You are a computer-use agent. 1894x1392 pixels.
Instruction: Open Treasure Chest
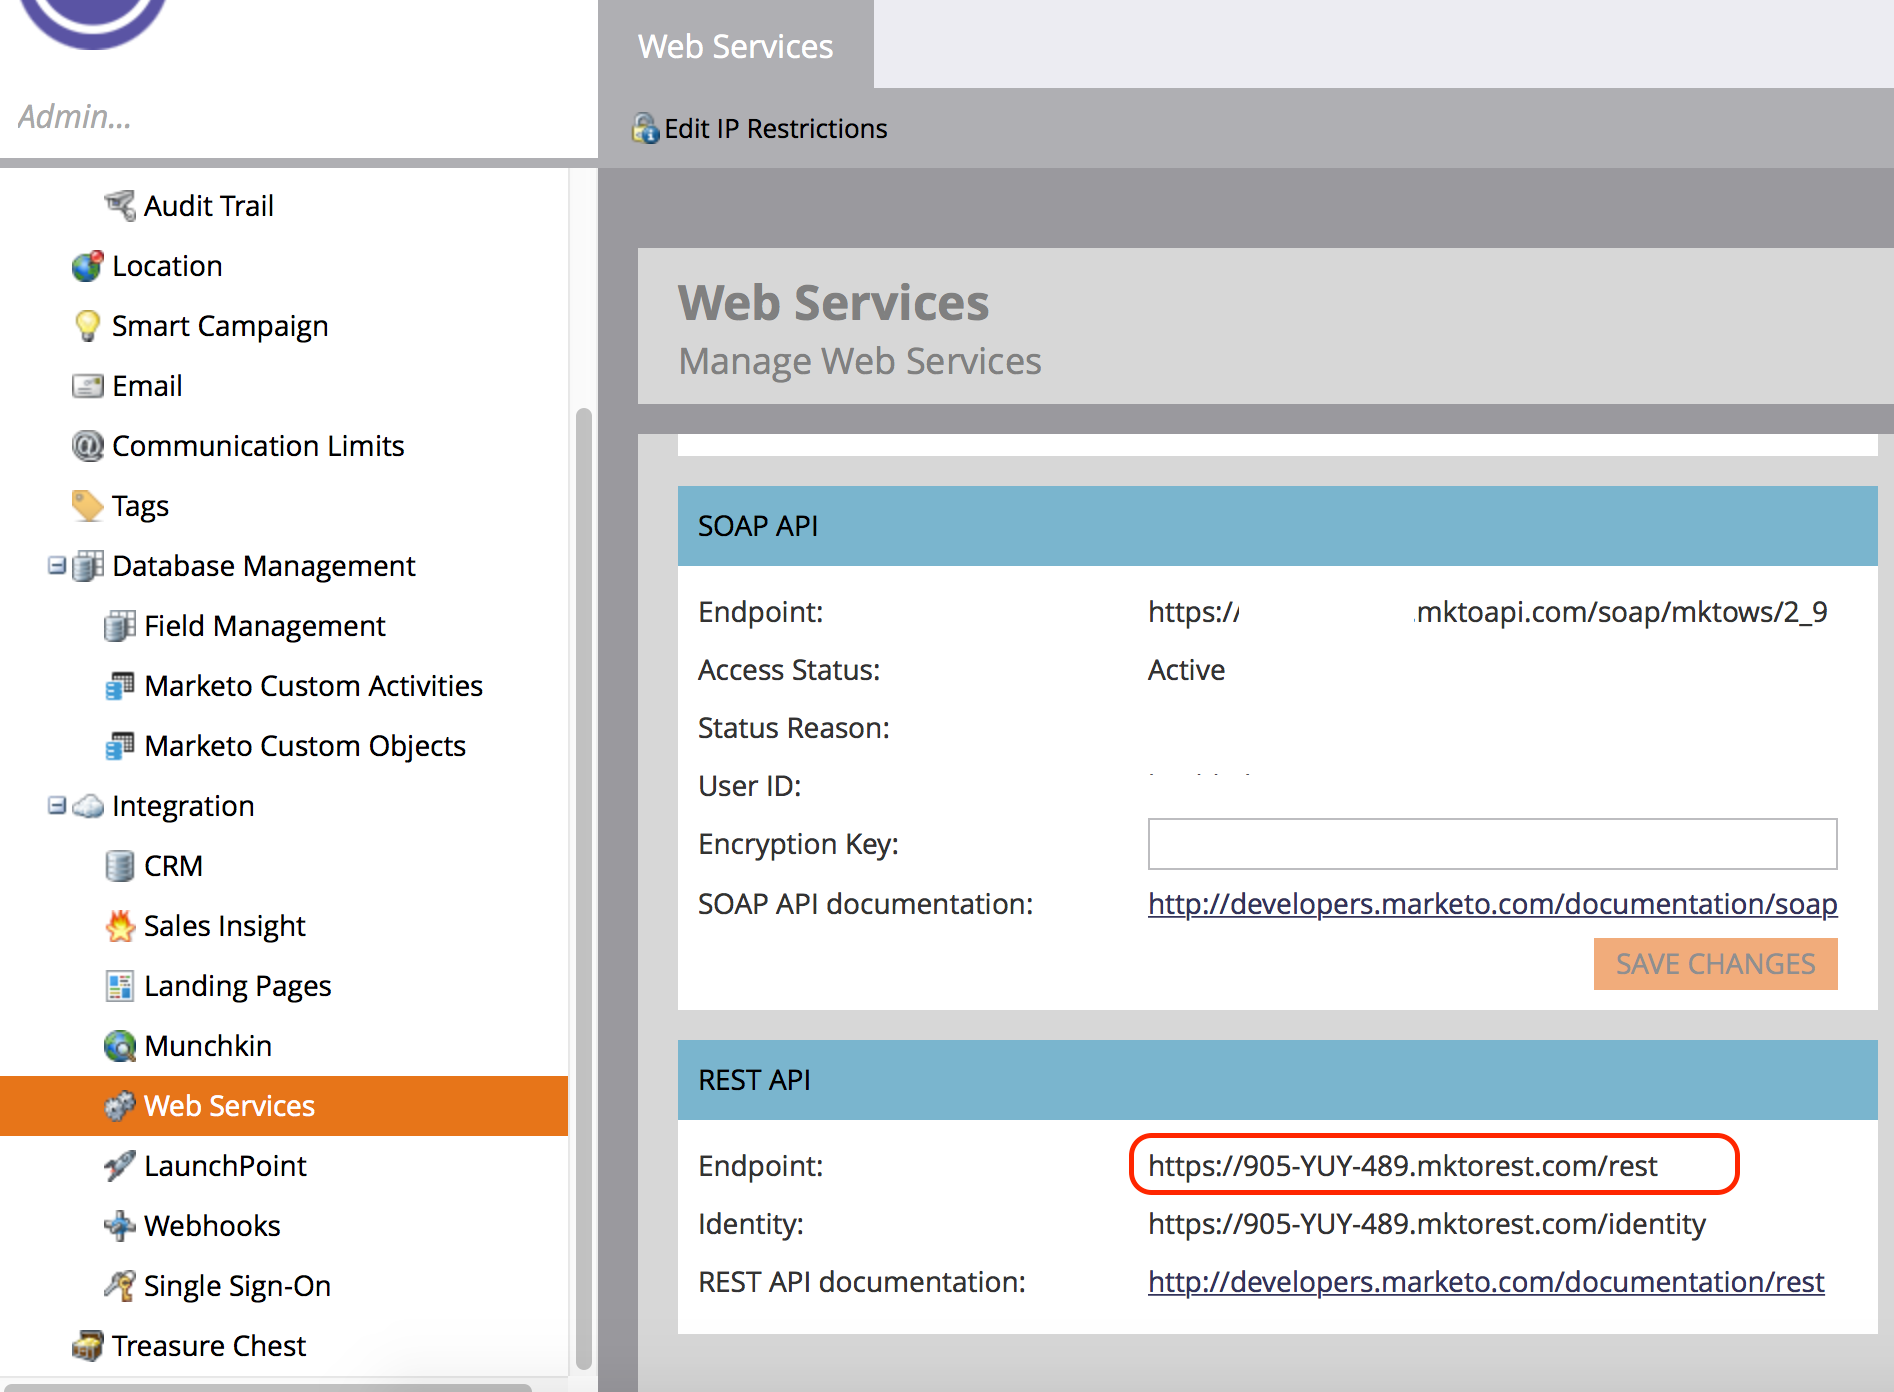pyautogui.click(x=208, y=1346)
